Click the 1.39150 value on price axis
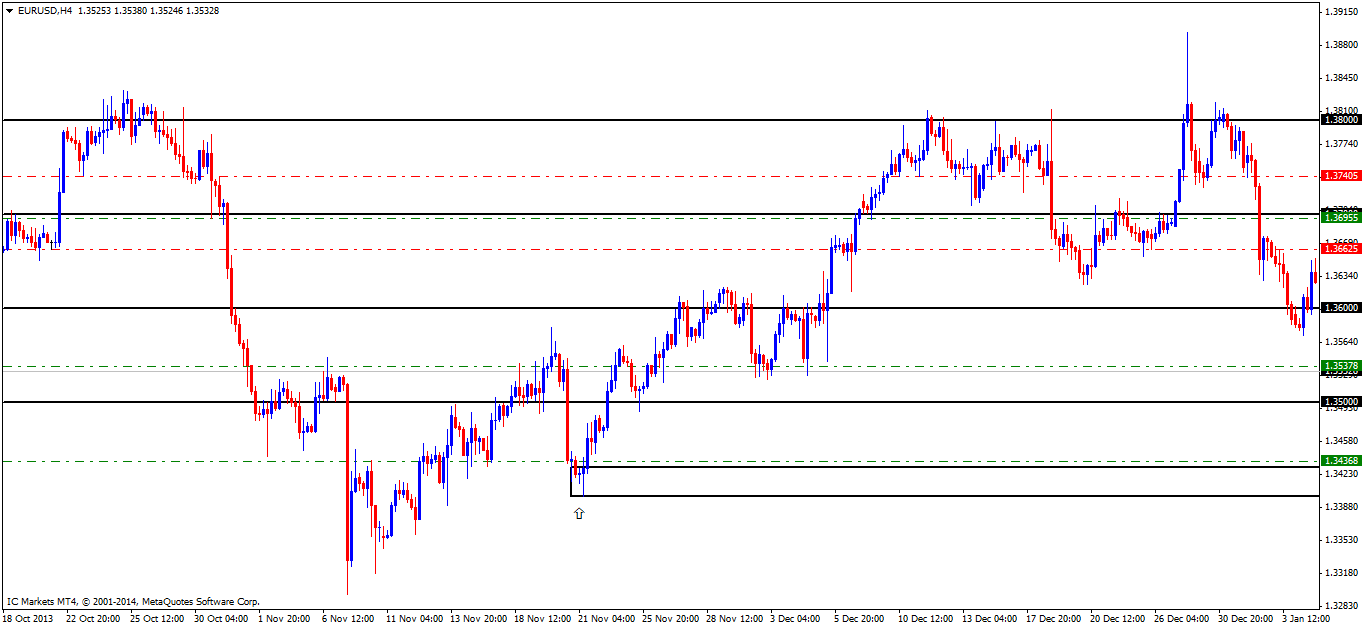 coord(1341,12)
